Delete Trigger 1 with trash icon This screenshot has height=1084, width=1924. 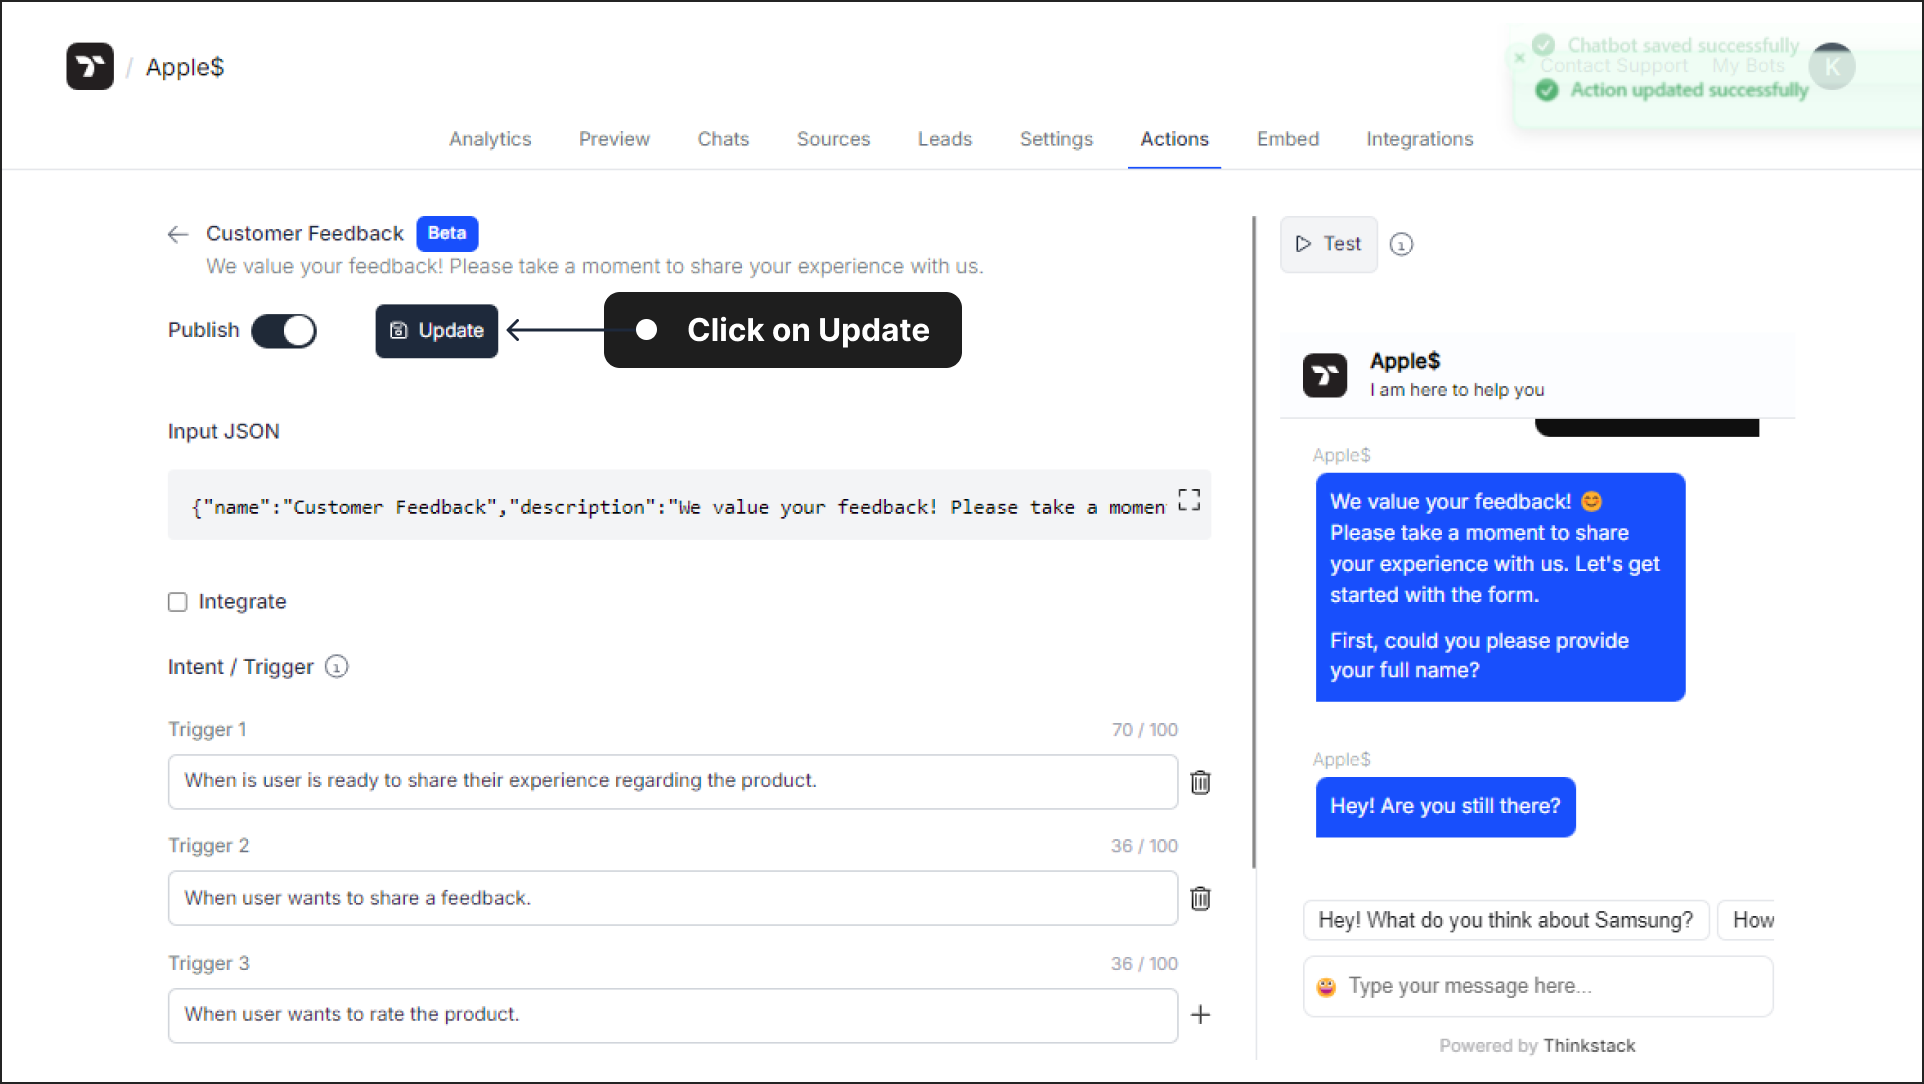click(x=1200, y=782)
